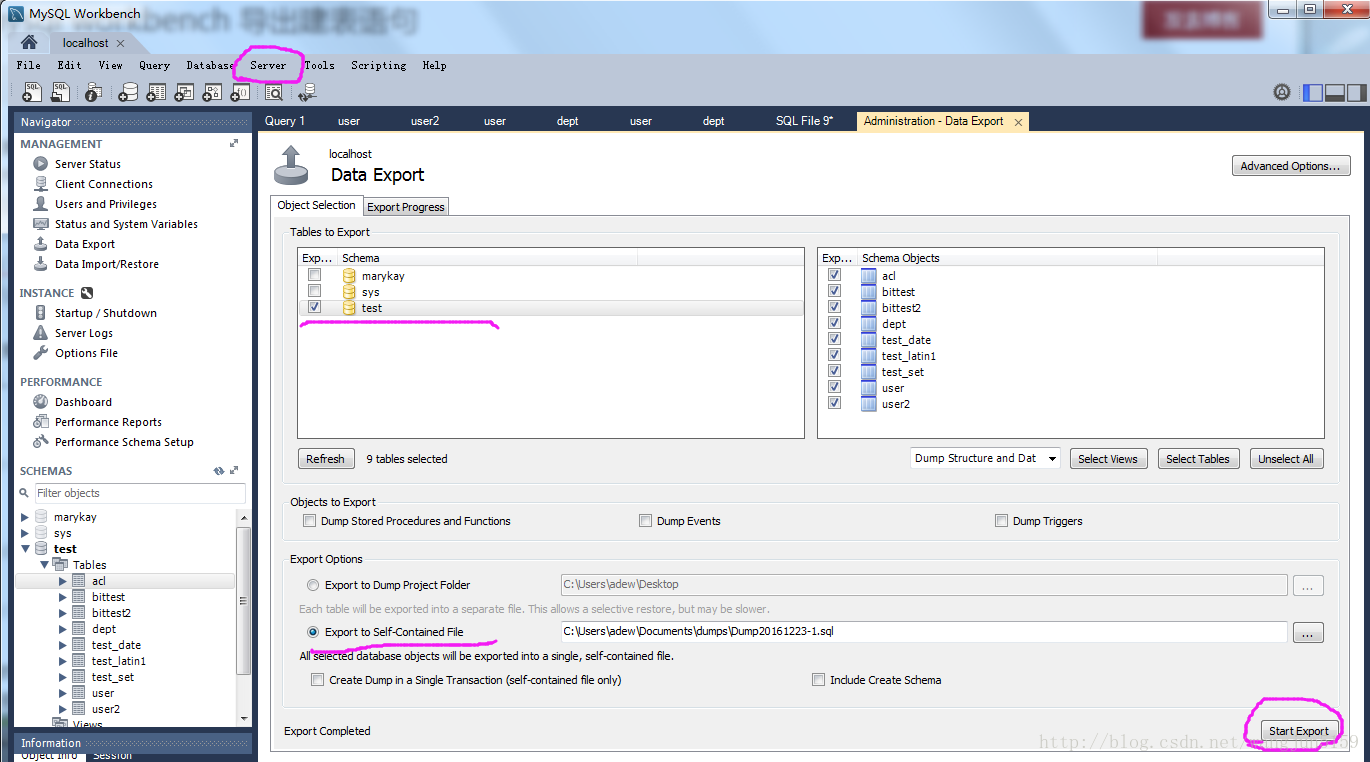Open the Database menu
The width and height of the screenshot is (1370, 762).
(x=210, y=65)
